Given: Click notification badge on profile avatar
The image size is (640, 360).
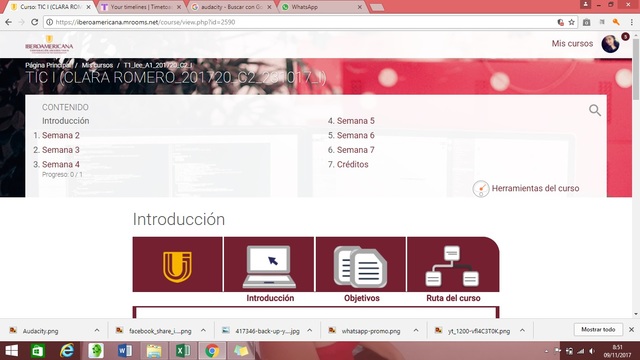Looking at the screenshot, I should pos(625,37).
